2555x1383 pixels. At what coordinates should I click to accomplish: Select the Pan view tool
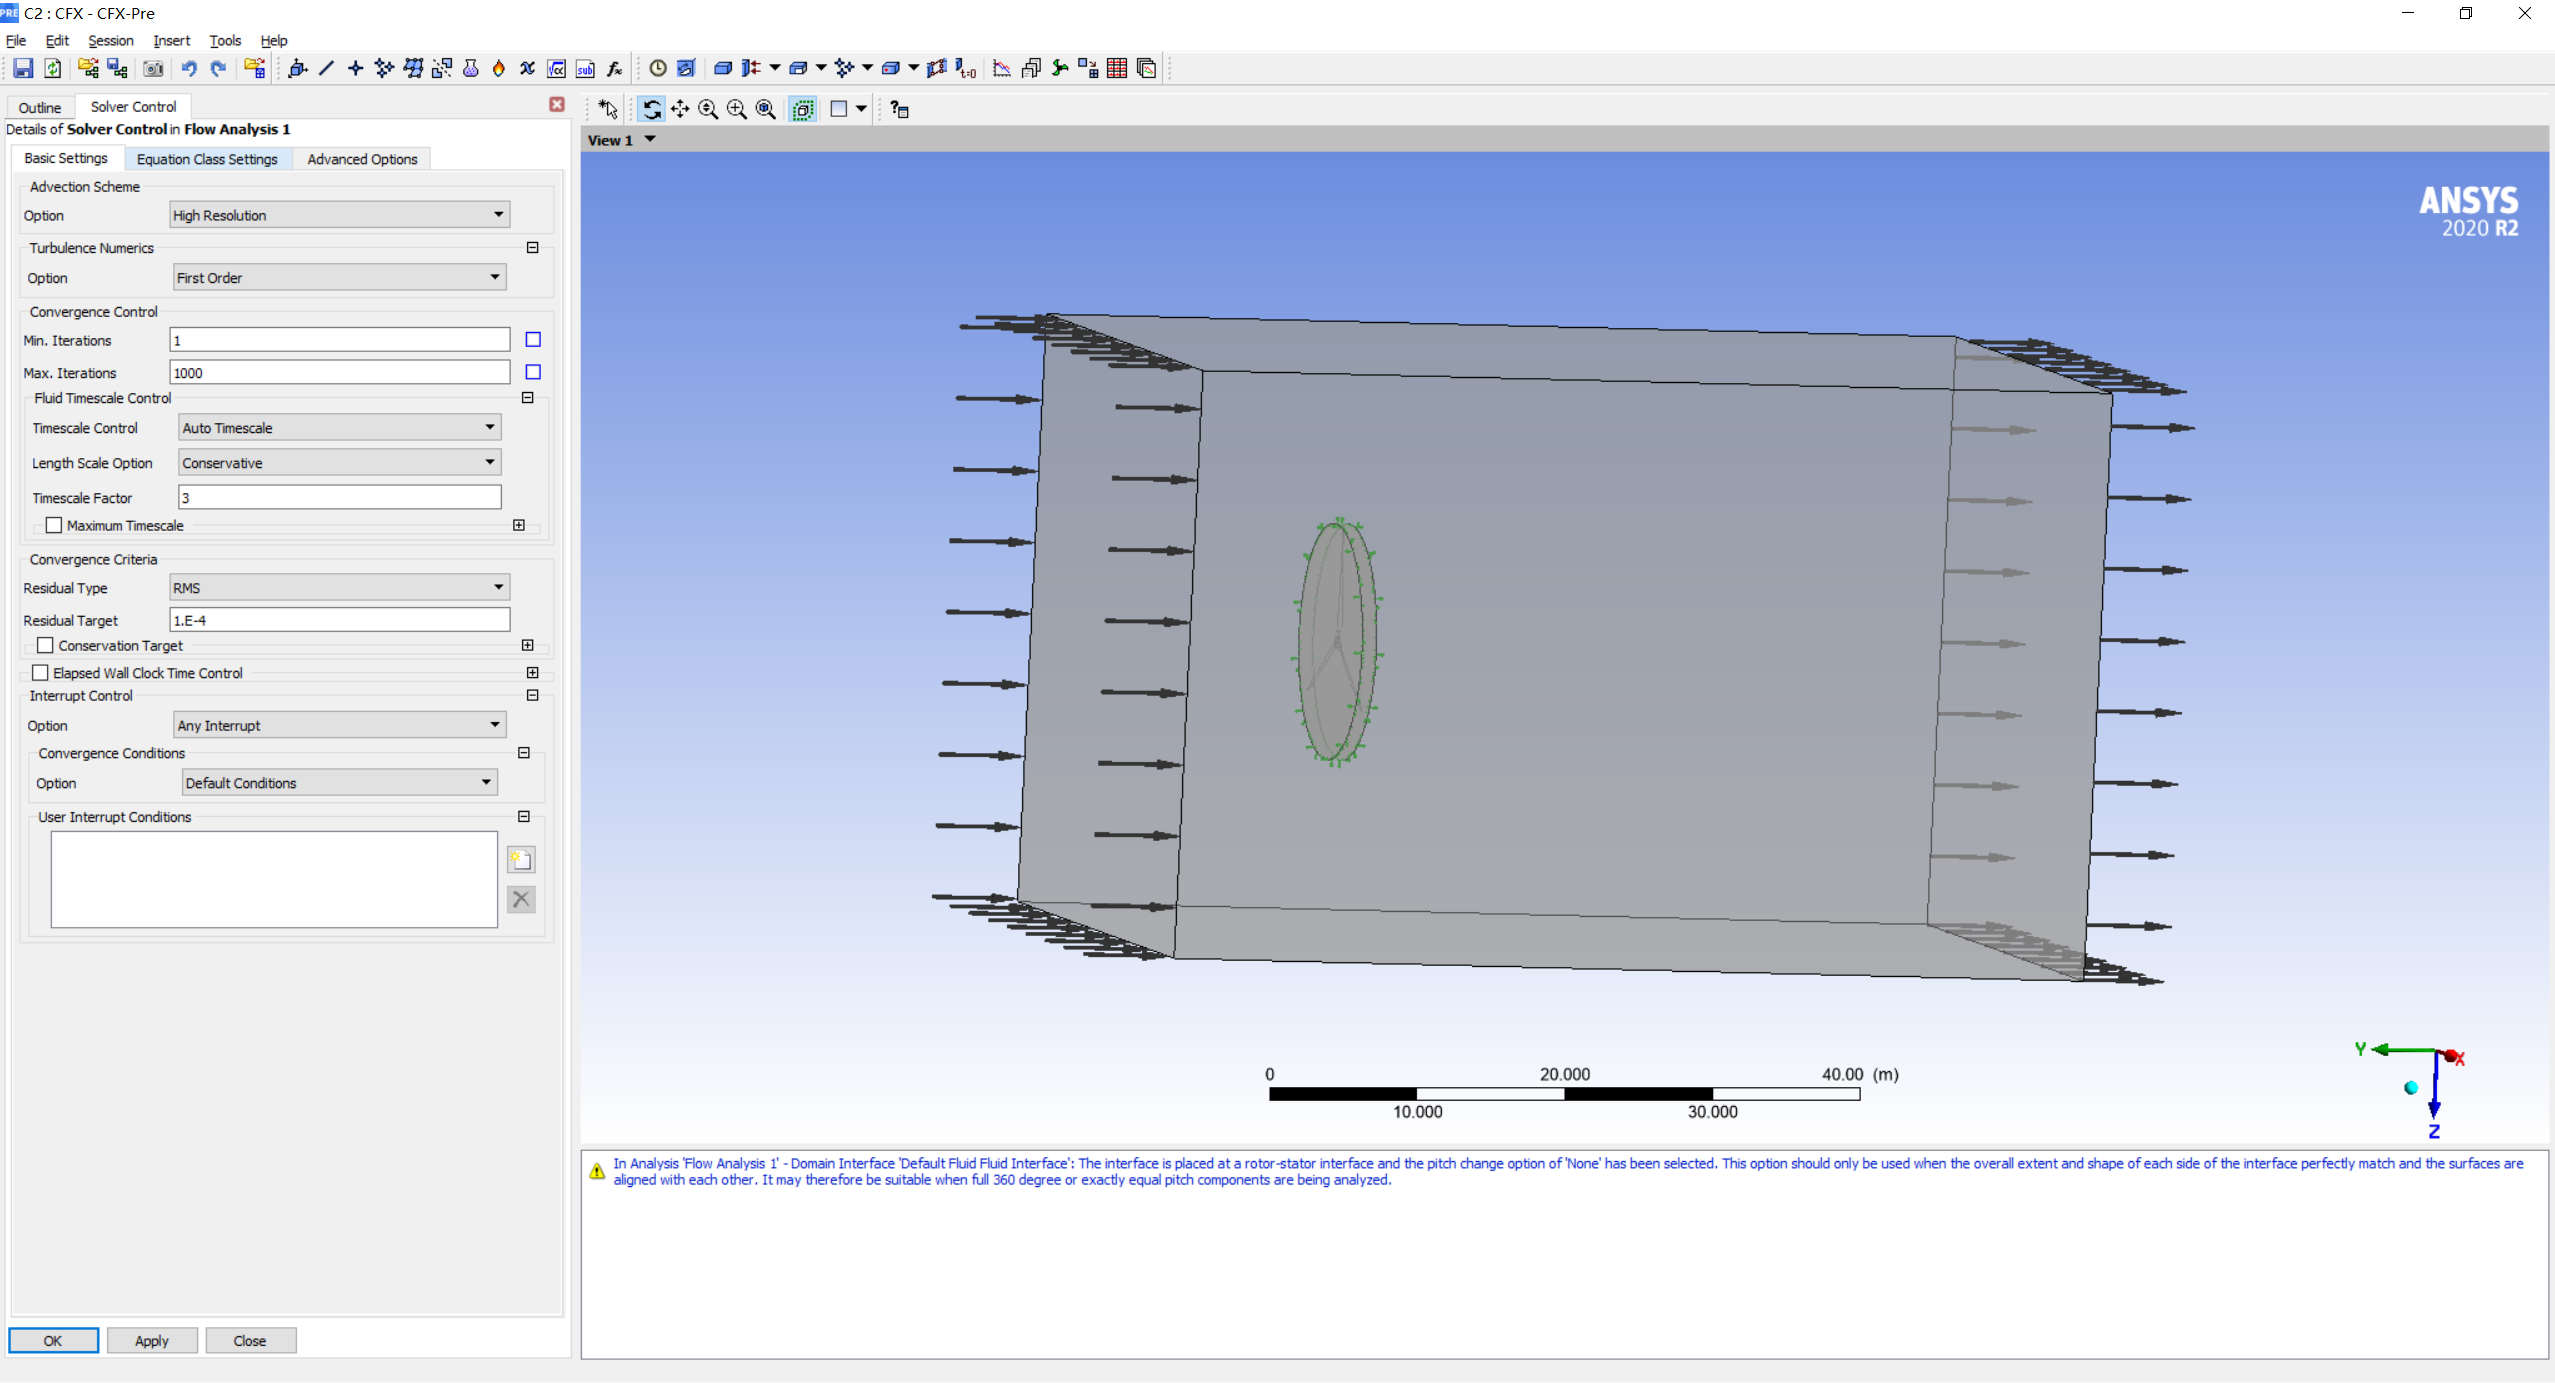[680, 109]
